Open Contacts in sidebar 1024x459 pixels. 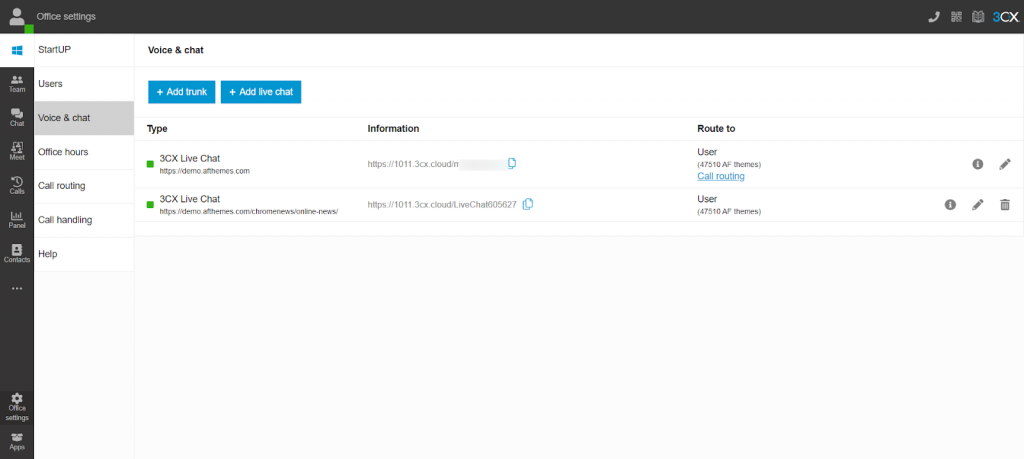click(17, 253)
